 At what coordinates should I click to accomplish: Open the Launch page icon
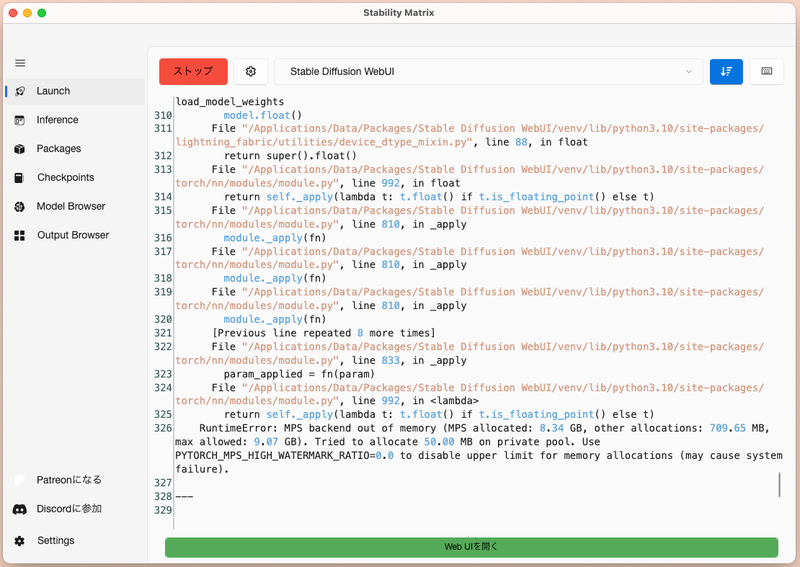click(20, 91)
